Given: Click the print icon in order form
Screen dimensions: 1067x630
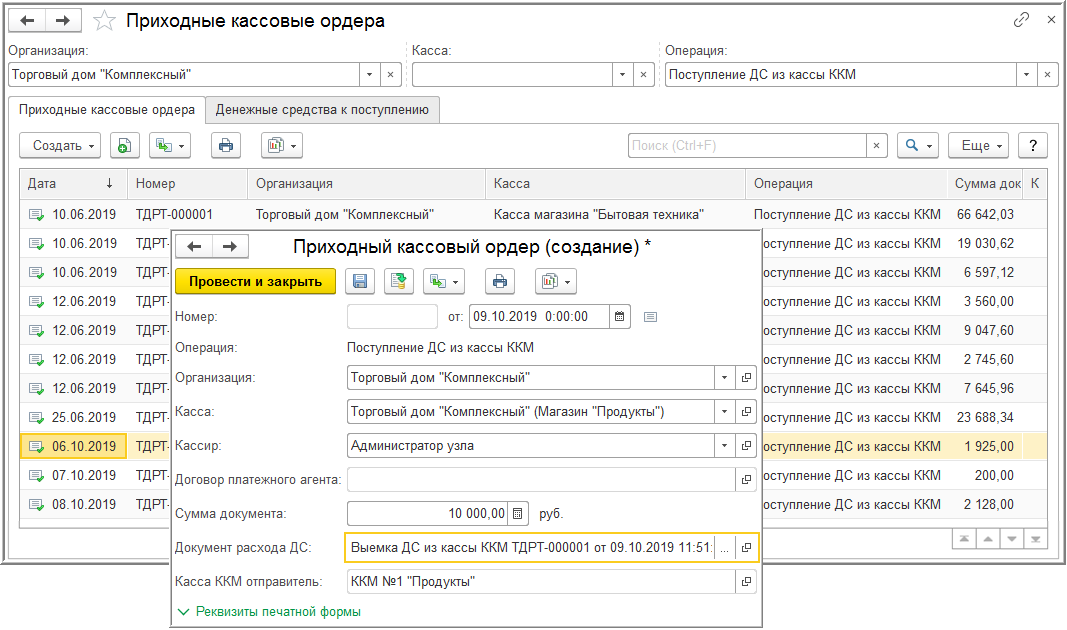Looking at the screenshot, I should pyautogui.click(x=499, y=282).
